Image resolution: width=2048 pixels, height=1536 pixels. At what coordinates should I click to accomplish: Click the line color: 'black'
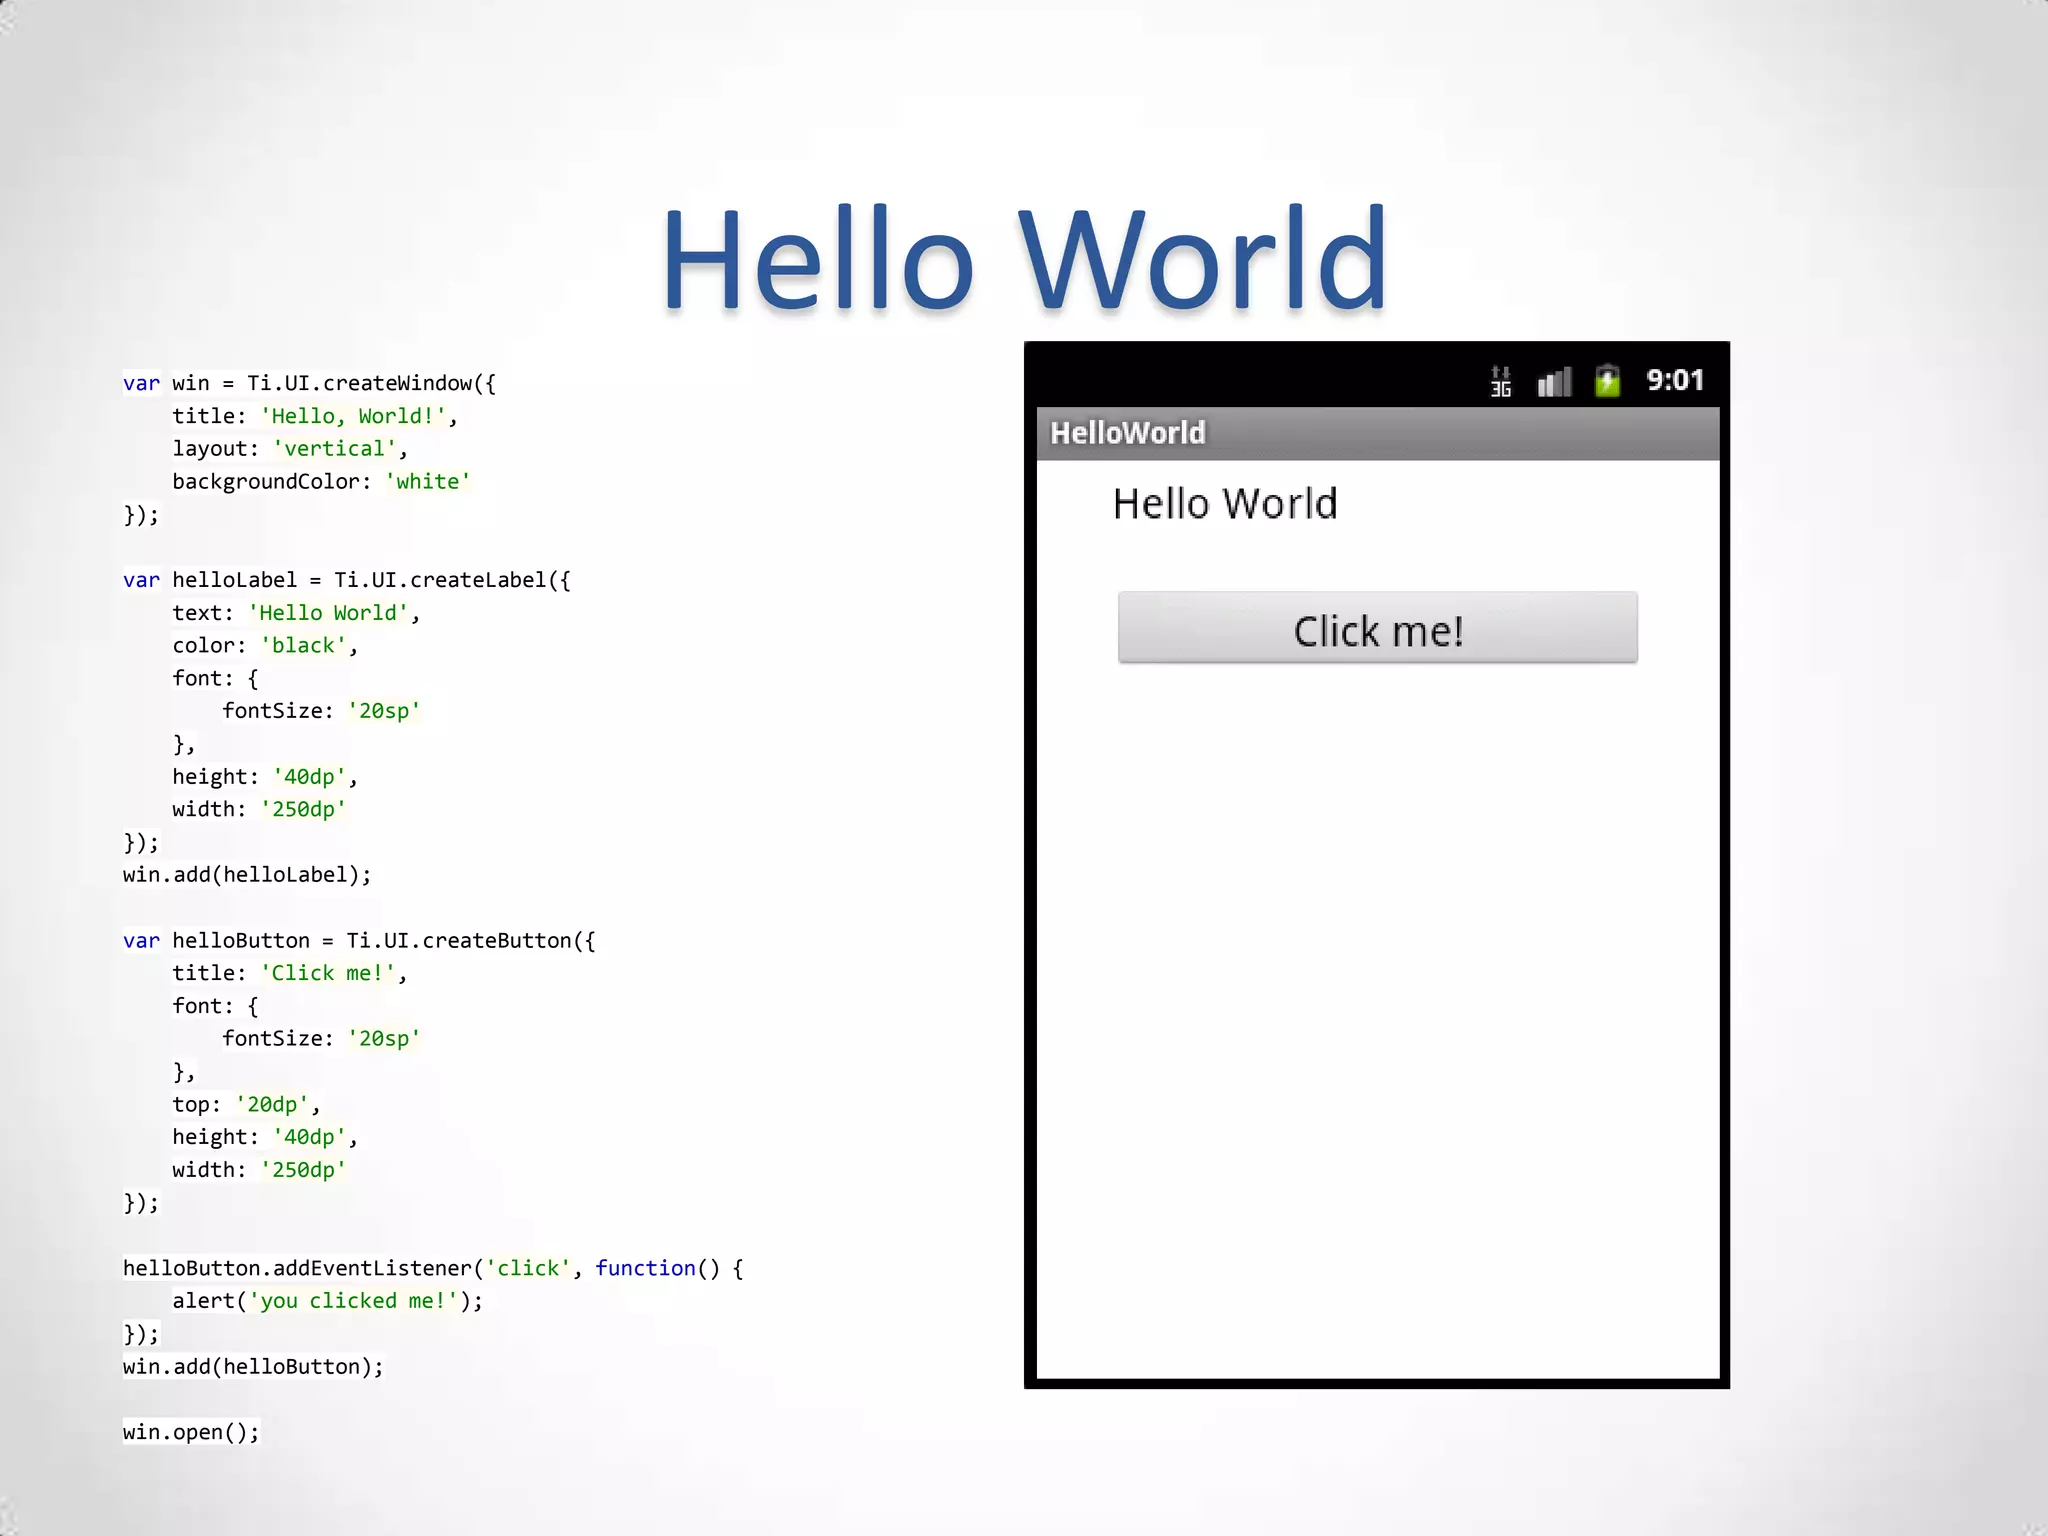pos(265,646)
